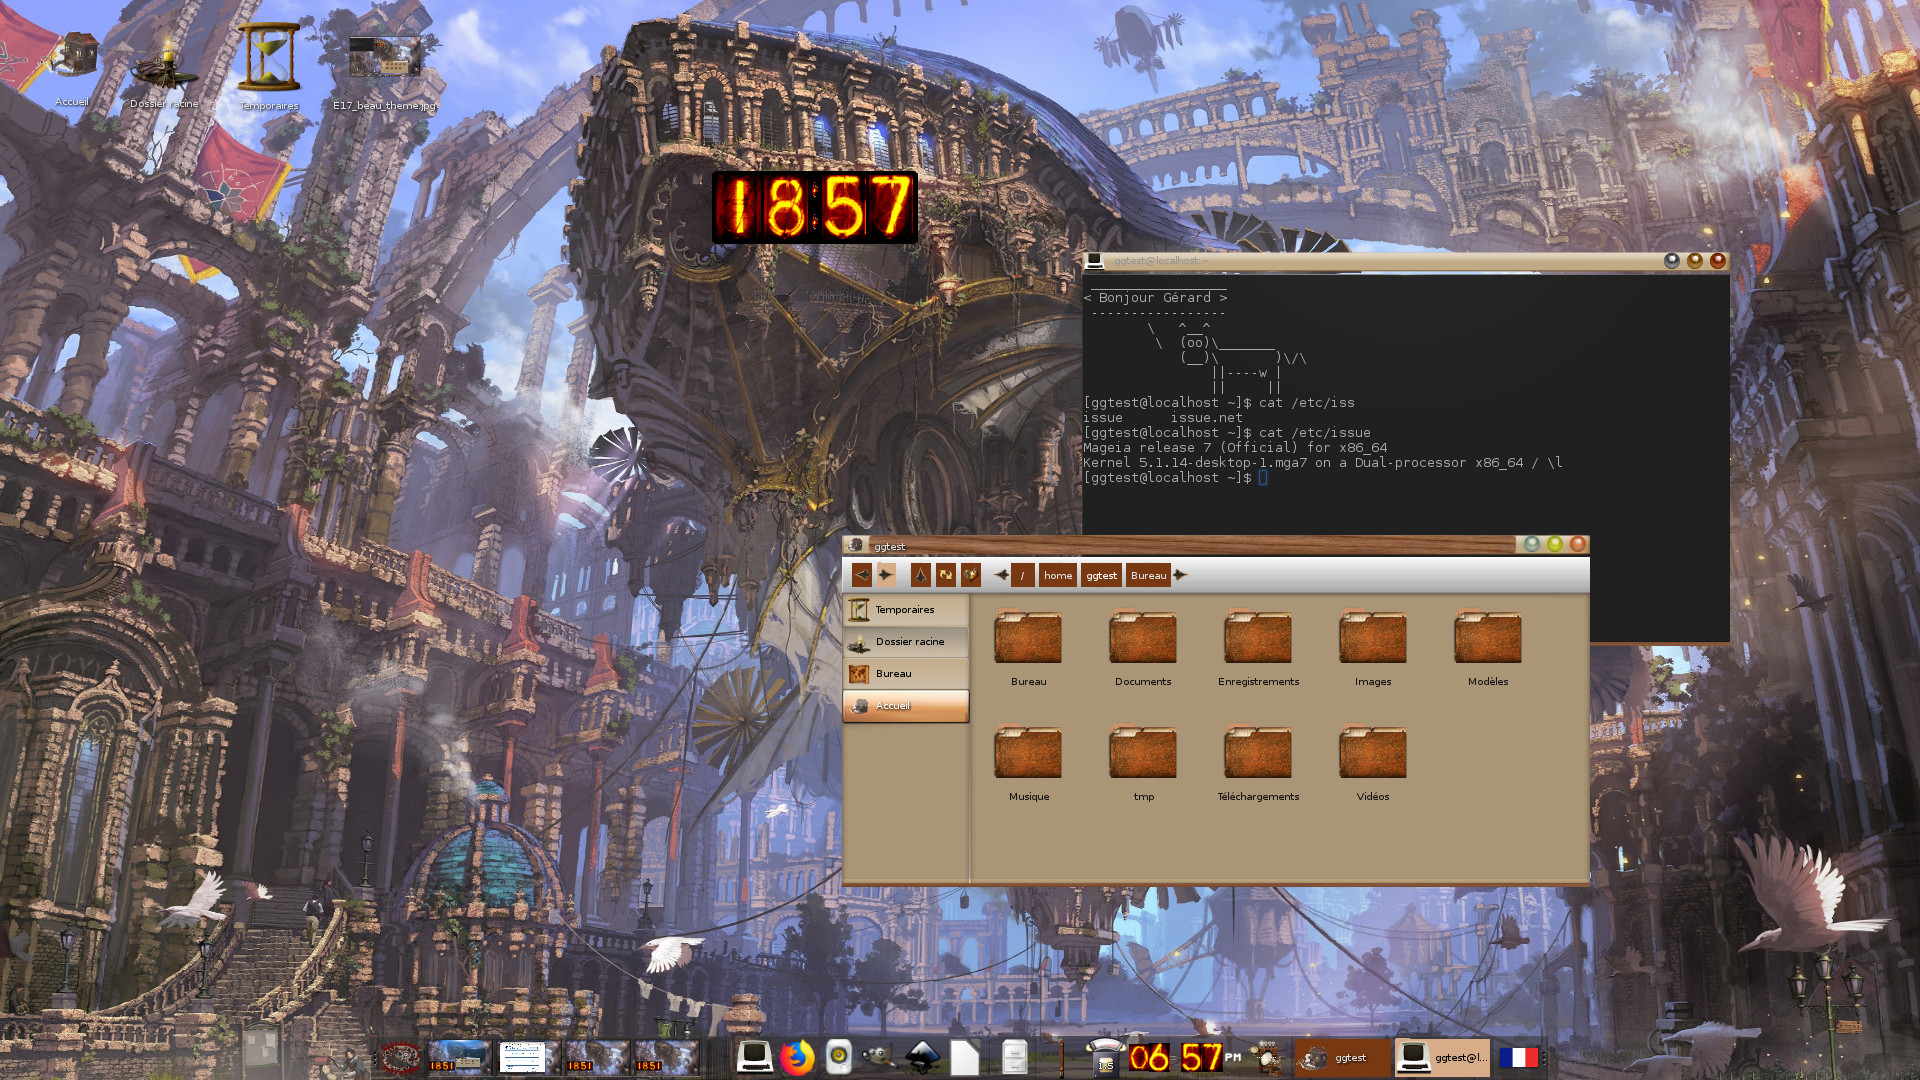
Task: Switch to first virtual desktop in pager
Action: (x=458, y=1057)
